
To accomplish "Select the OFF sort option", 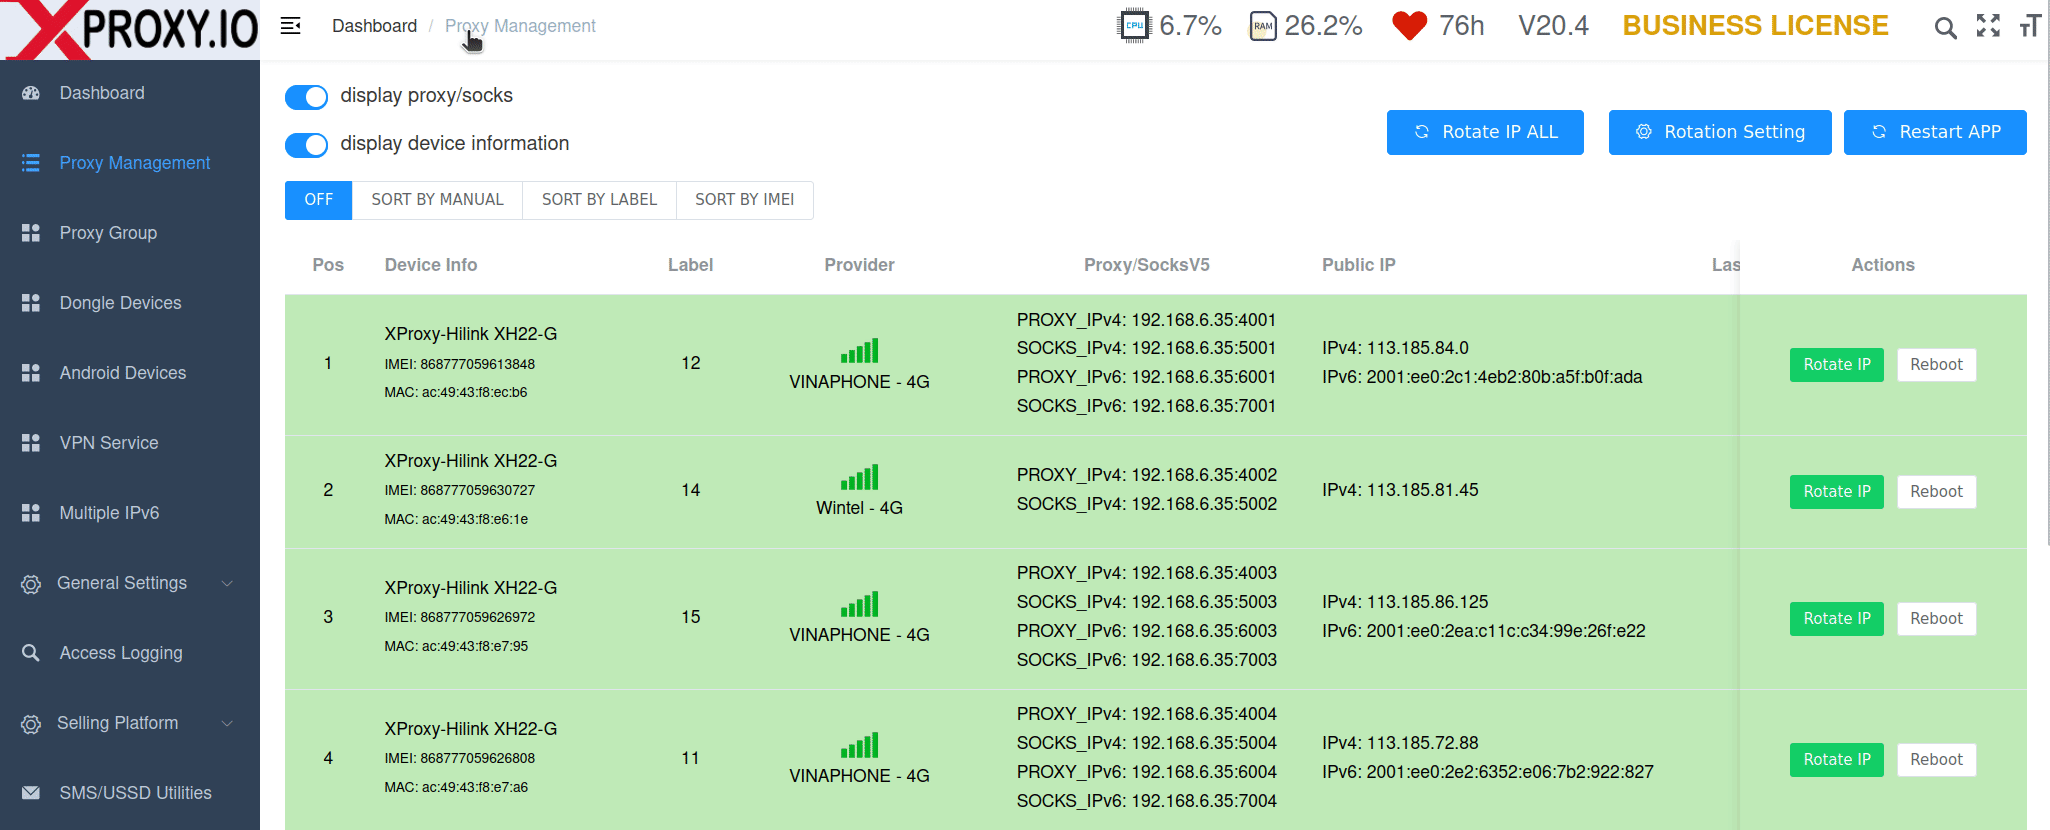I will tap(318, 200).
